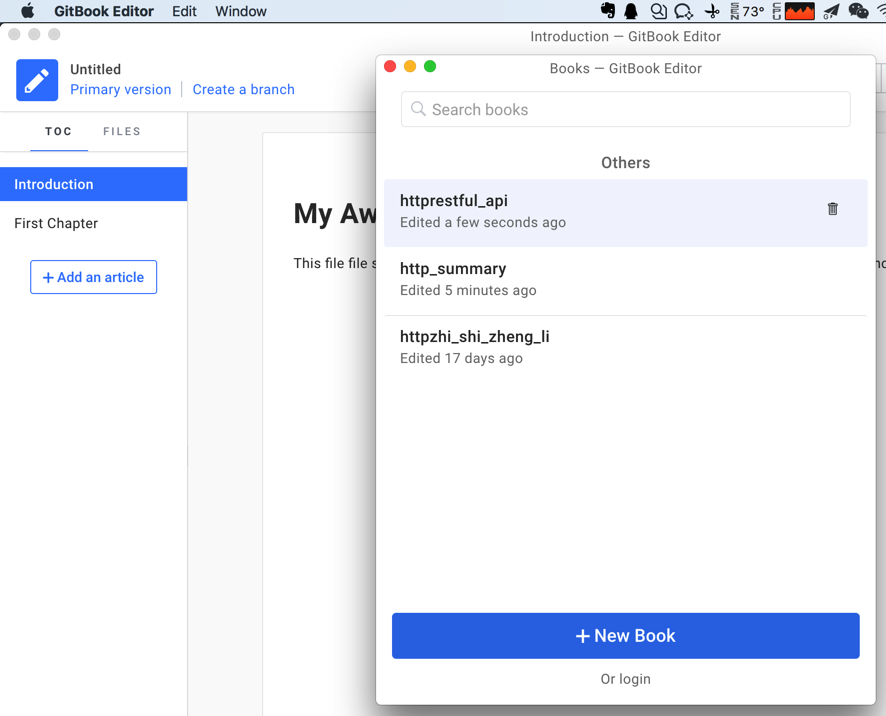
Task: Click Create a branch link
Action: pyautogui.click(x=244, y=89)
